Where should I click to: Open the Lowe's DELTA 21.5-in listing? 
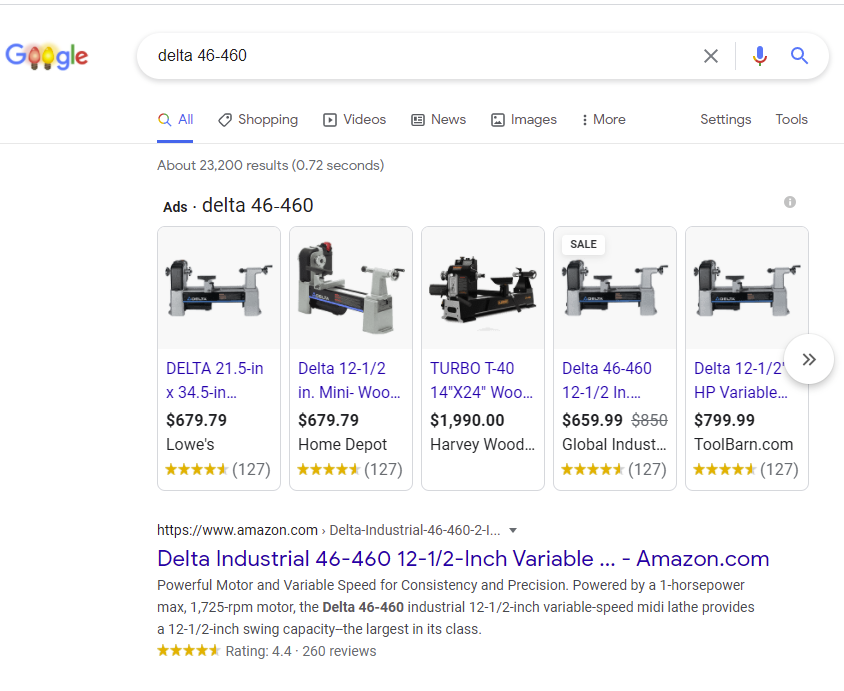tap(214, 380)
